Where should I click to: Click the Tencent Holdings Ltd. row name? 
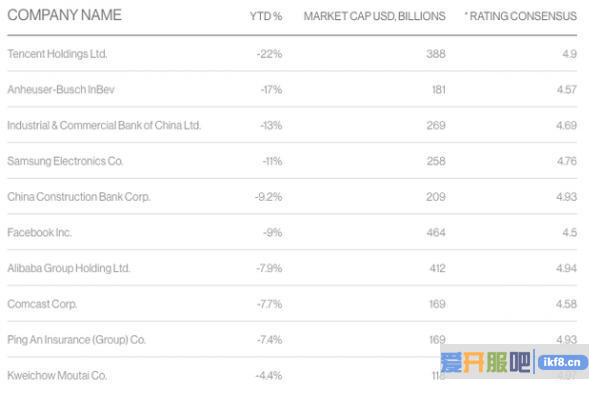[x=57, y=54]
